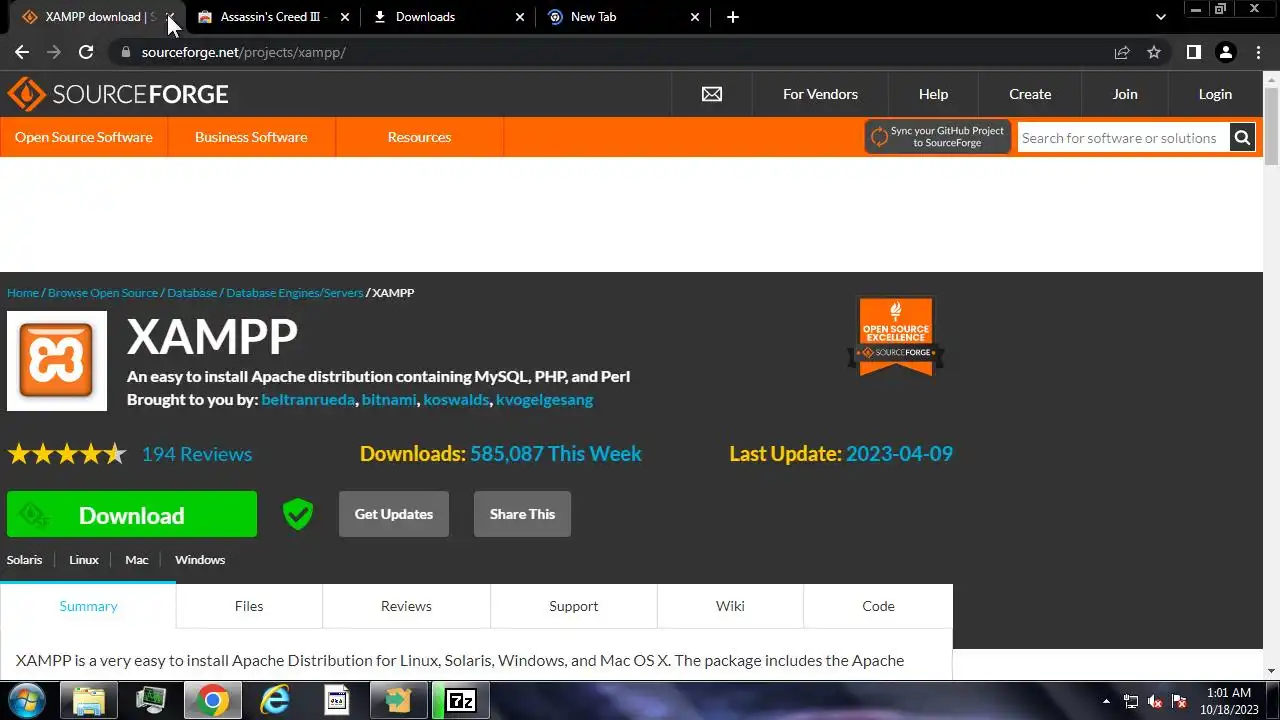Click the search magnifier button
Screen dimensions: 1280x720
(x=1242, y=138)
